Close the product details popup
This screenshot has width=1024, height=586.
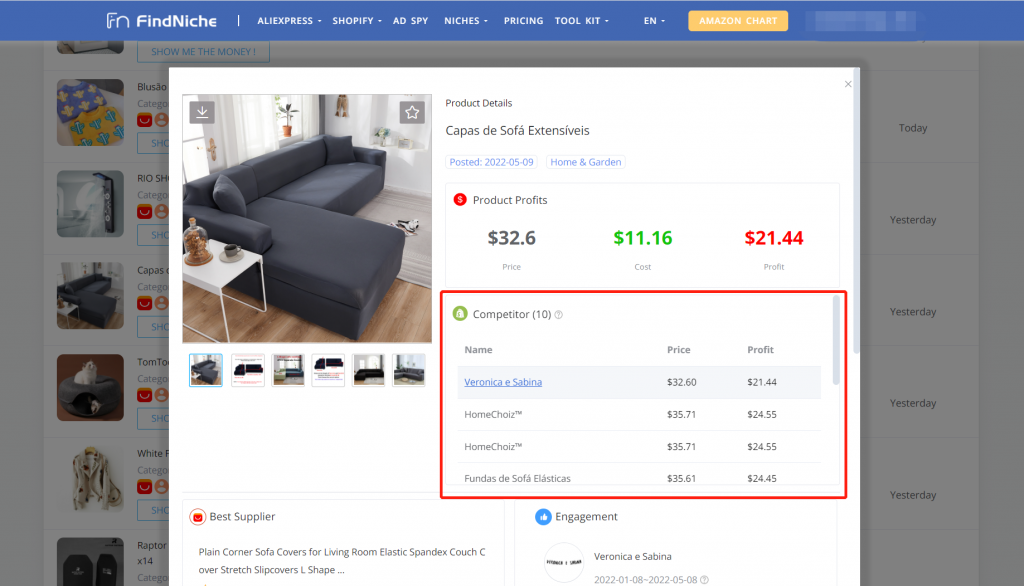(x=848, y=84)
